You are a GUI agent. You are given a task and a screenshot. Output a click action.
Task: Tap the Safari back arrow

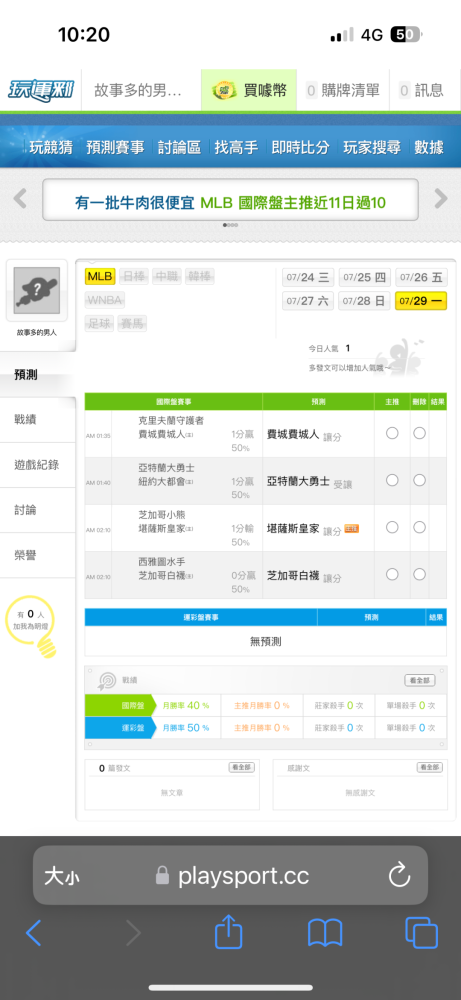[33, 933]
